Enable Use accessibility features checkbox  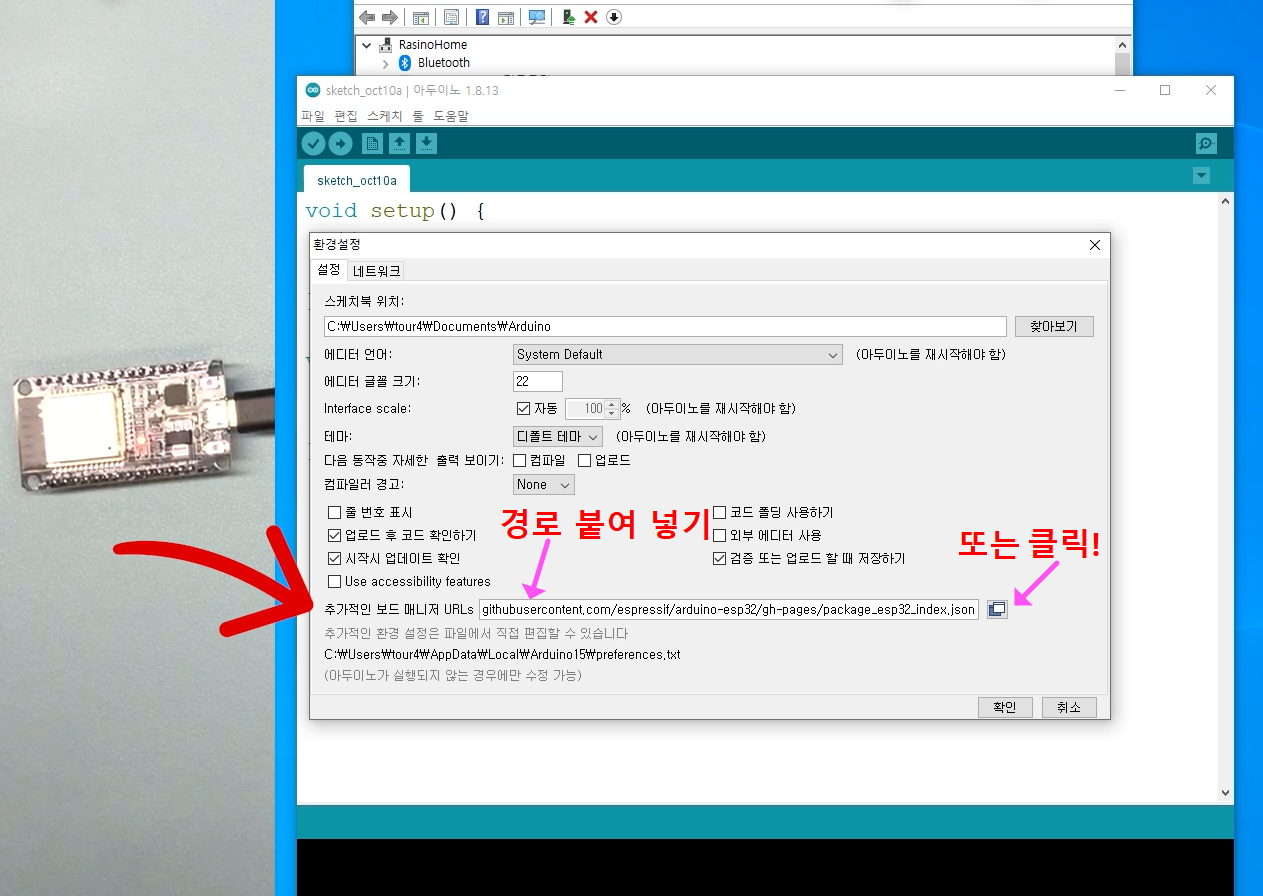335,581
